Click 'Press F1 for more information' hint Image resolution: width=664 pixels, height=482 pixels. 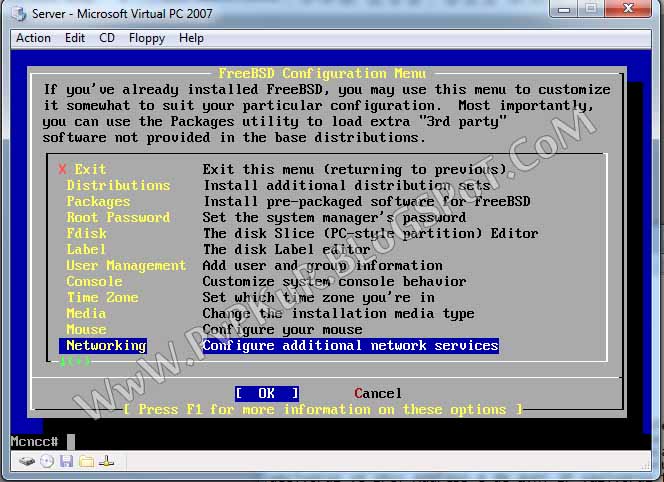click(323, 410)
